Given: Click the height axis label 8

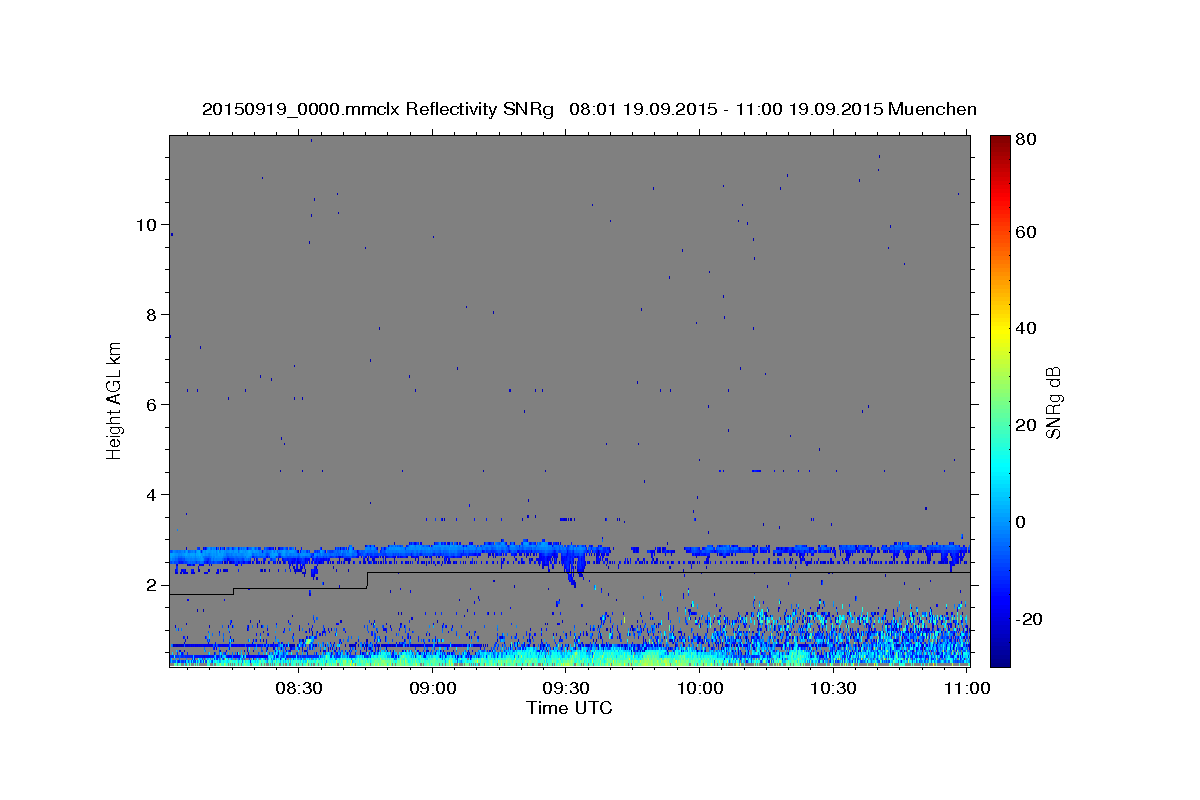Looking at the screenshot, I should coord(152,314).
